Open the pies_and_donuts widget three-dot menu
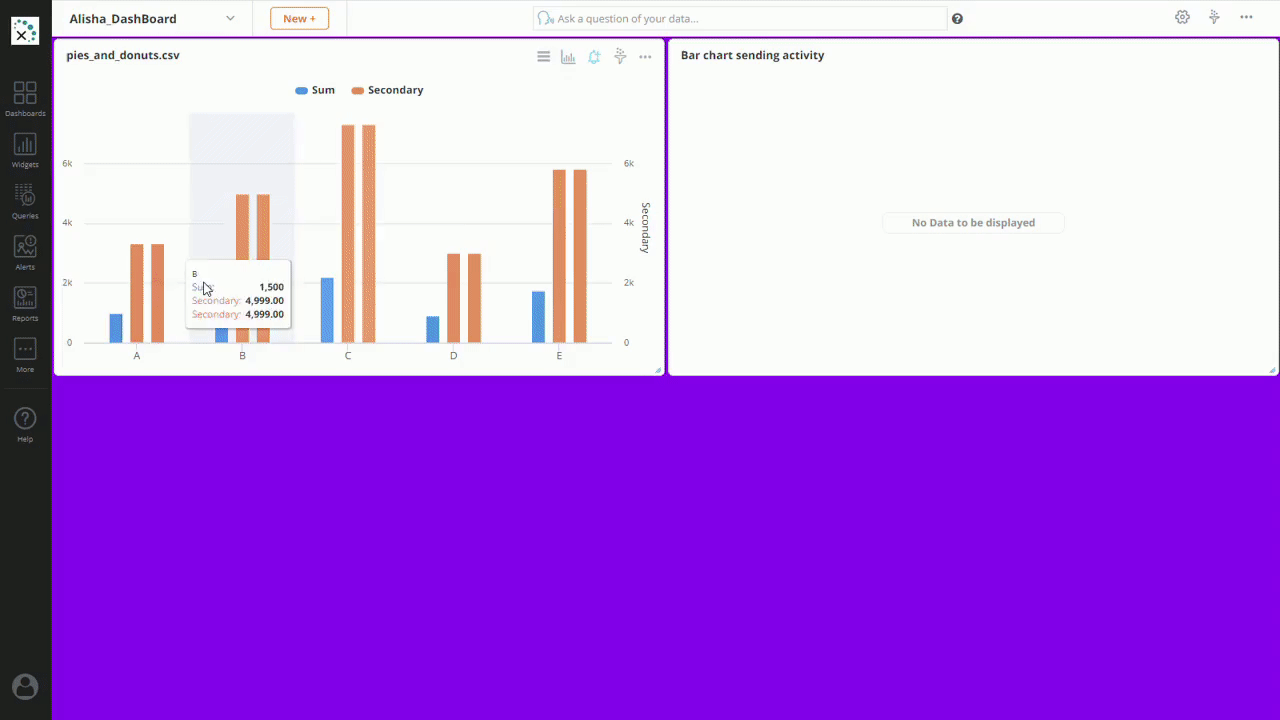Screen dimensions: 1280x720 click(645, 57)
